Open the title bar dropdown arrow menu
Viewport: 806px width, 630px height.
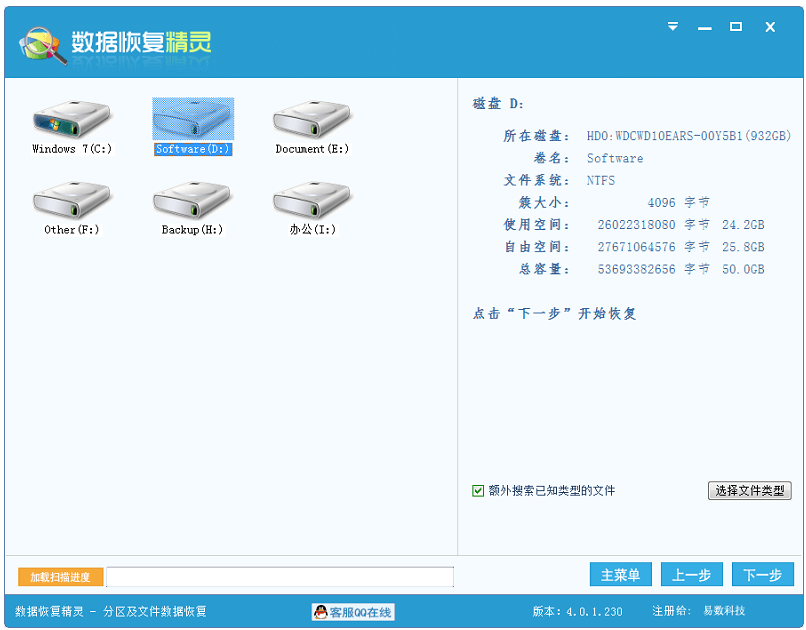click(672, 27)
